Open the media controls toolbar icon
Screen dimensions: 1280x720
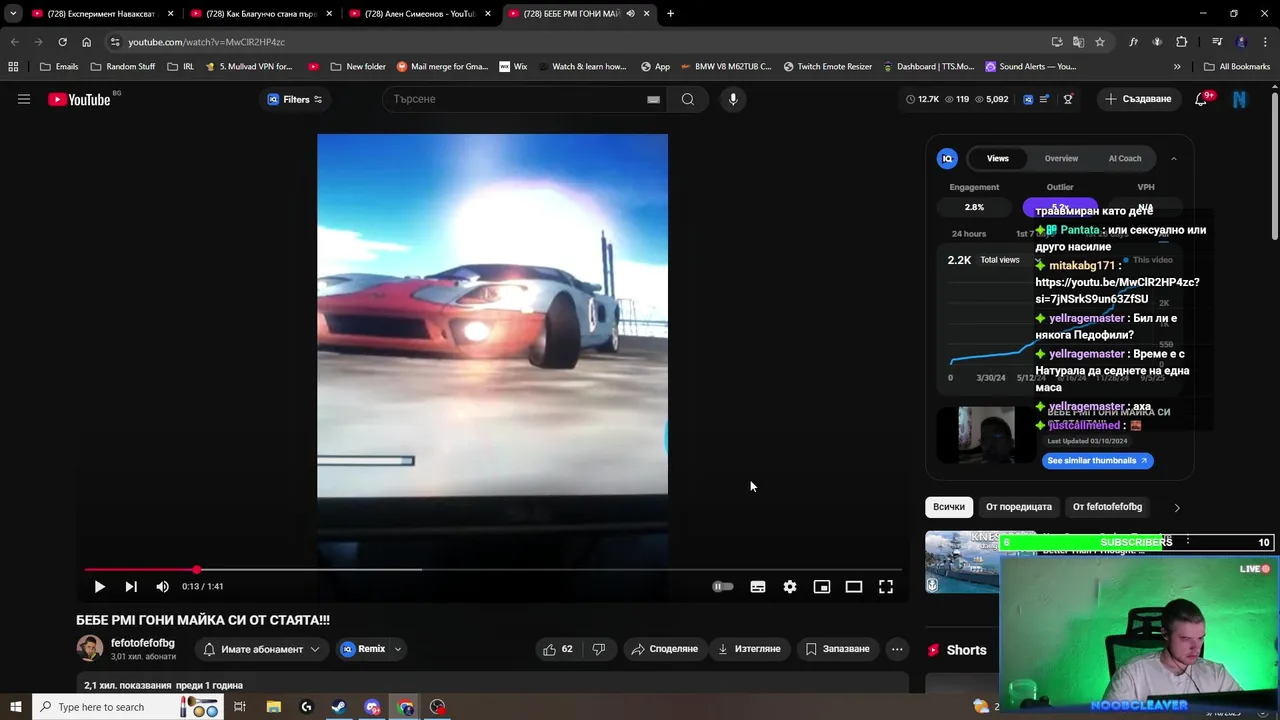tap(1217, 42)
